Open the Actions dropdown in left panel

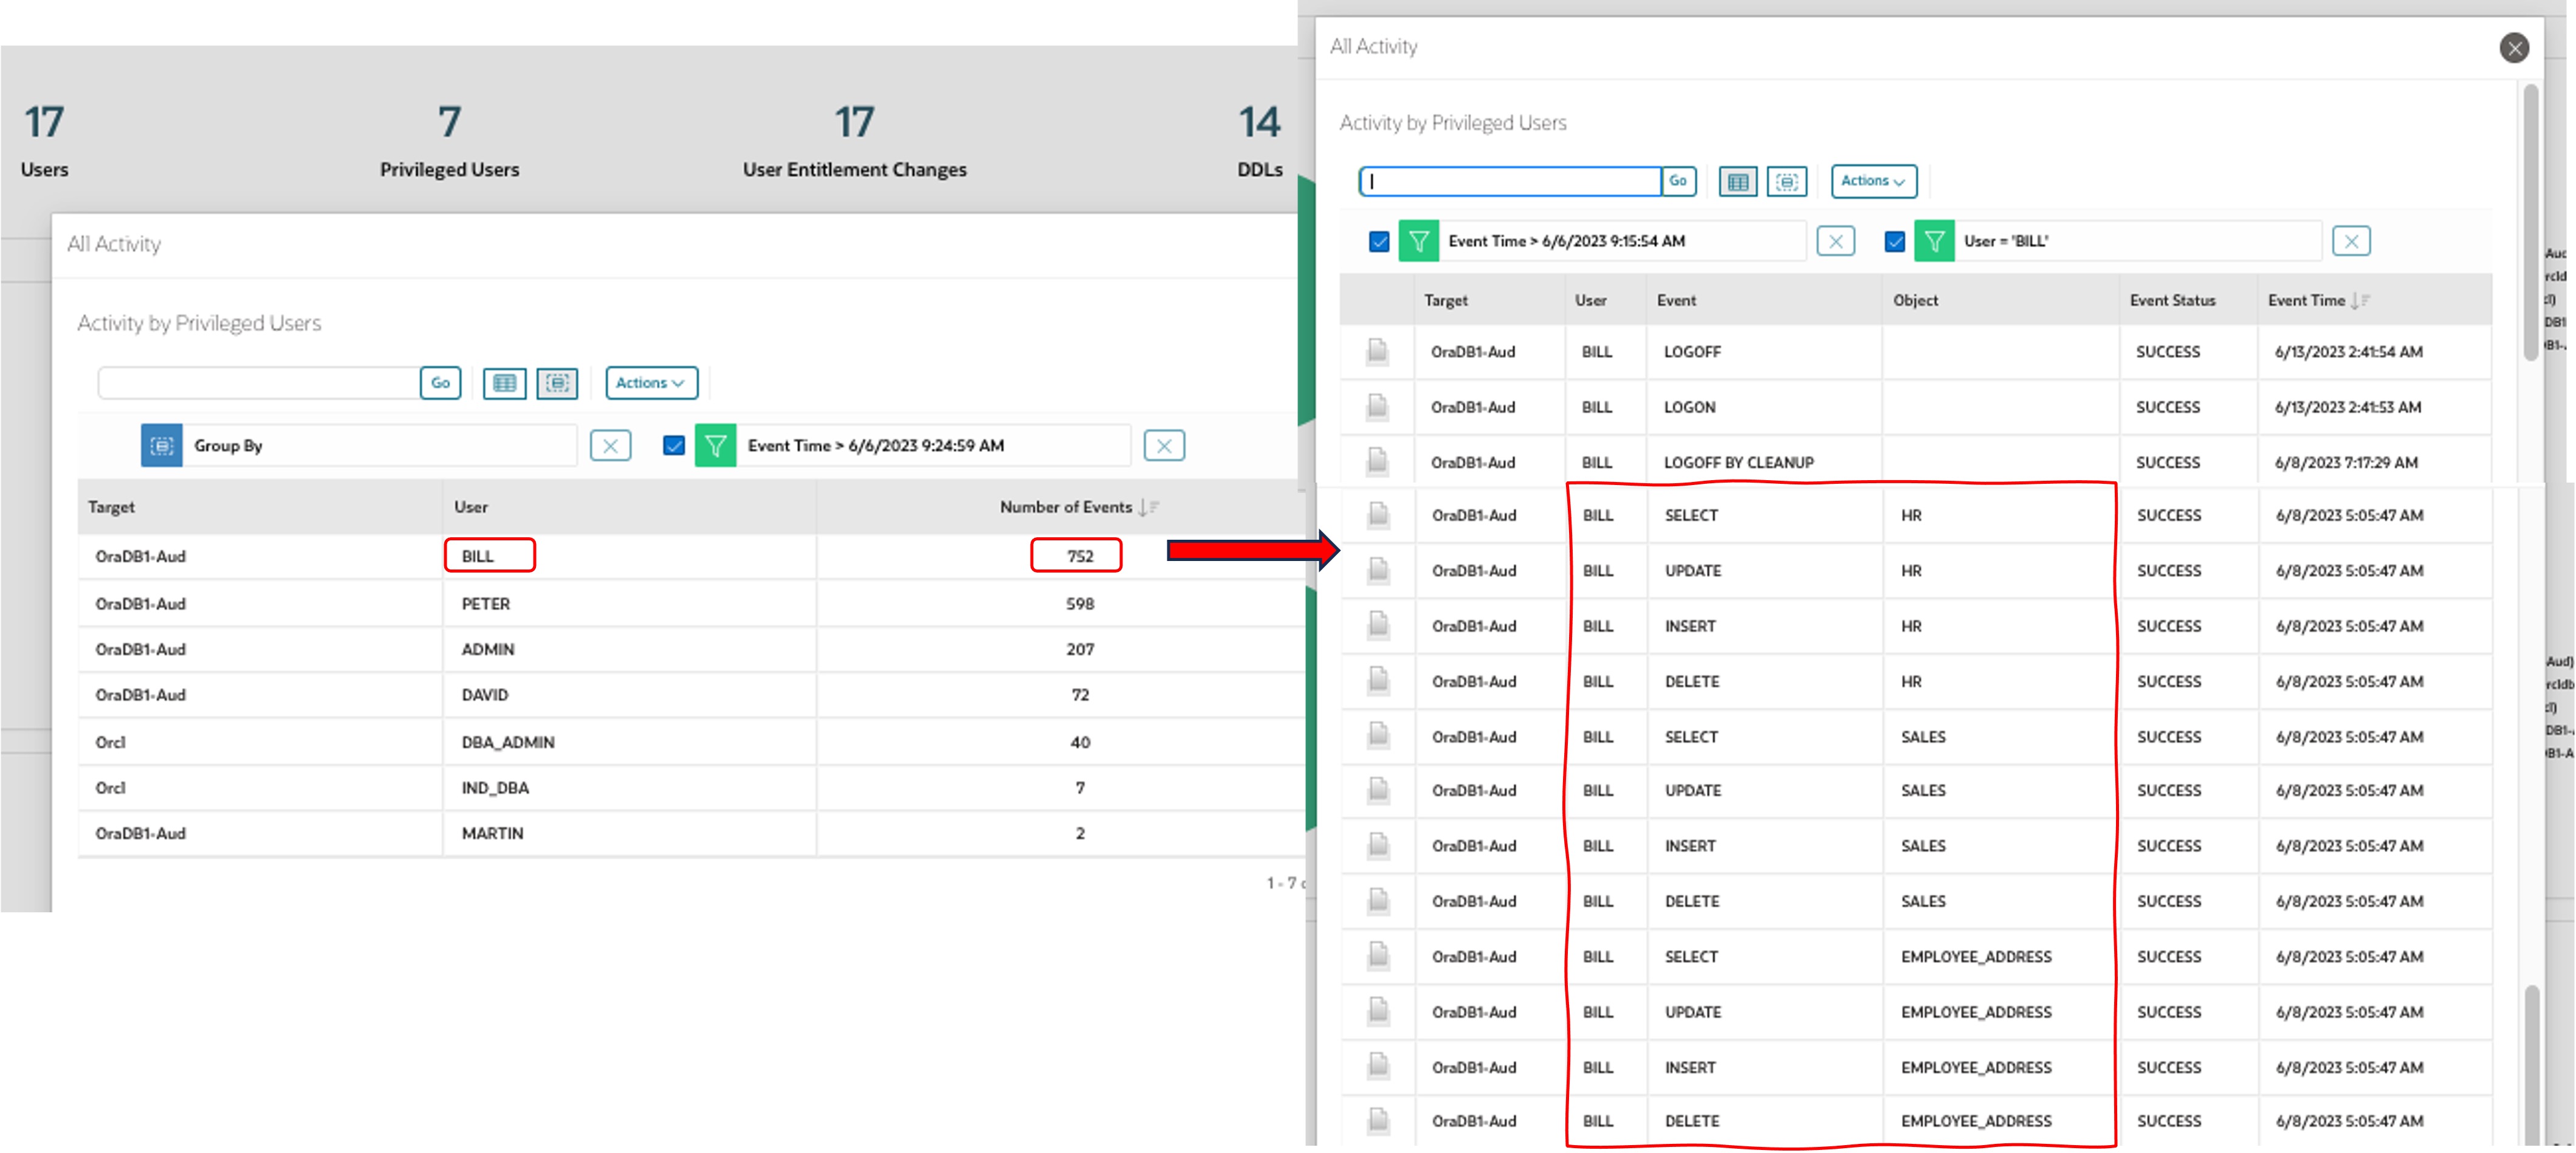point(650,383)
